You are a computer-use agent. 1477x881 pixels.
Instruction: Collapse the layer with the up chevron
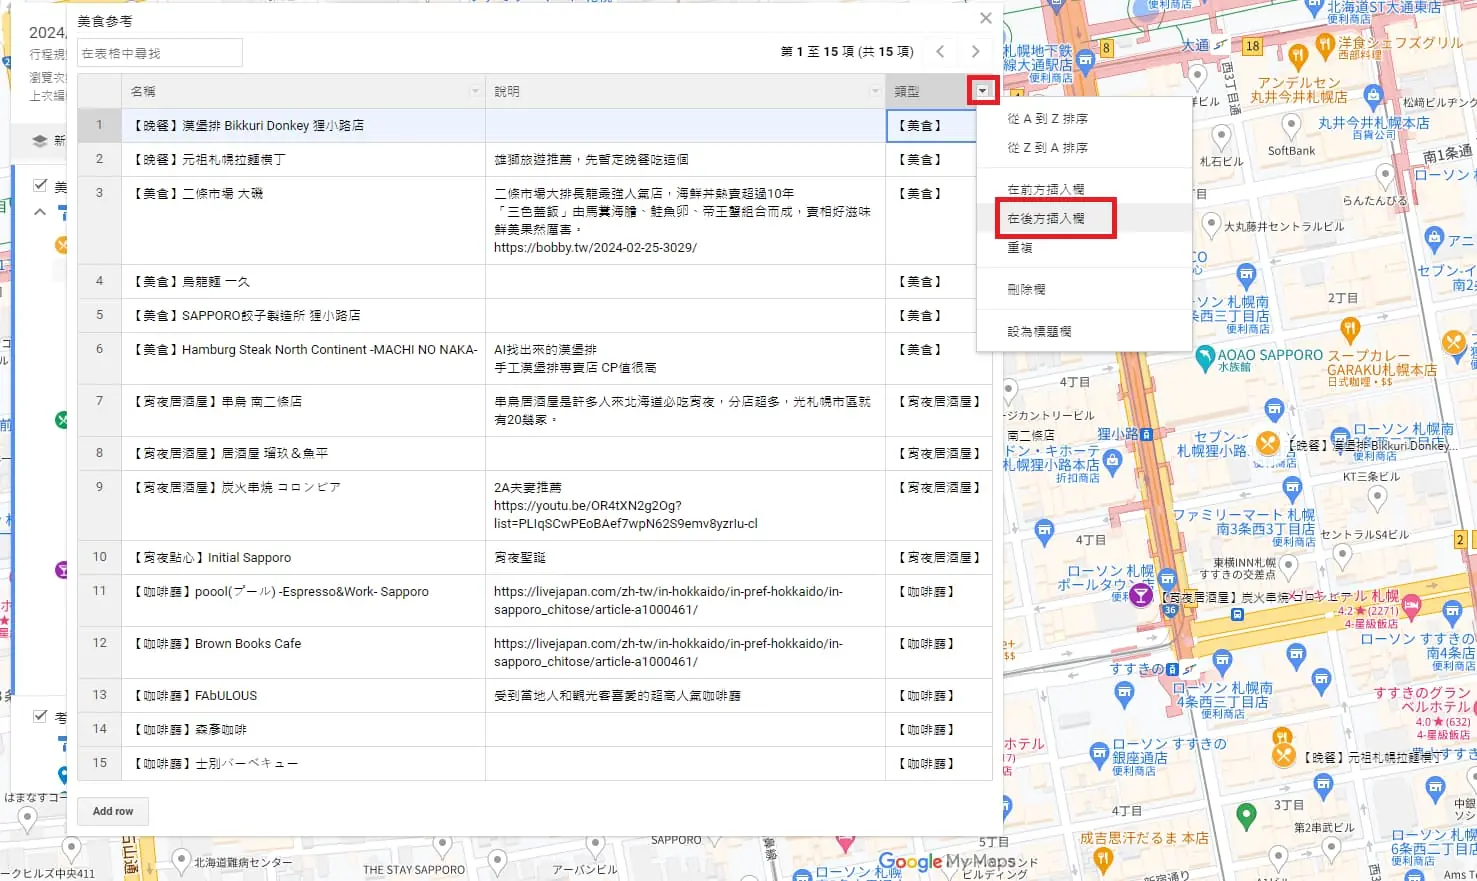tap(40, 212)
